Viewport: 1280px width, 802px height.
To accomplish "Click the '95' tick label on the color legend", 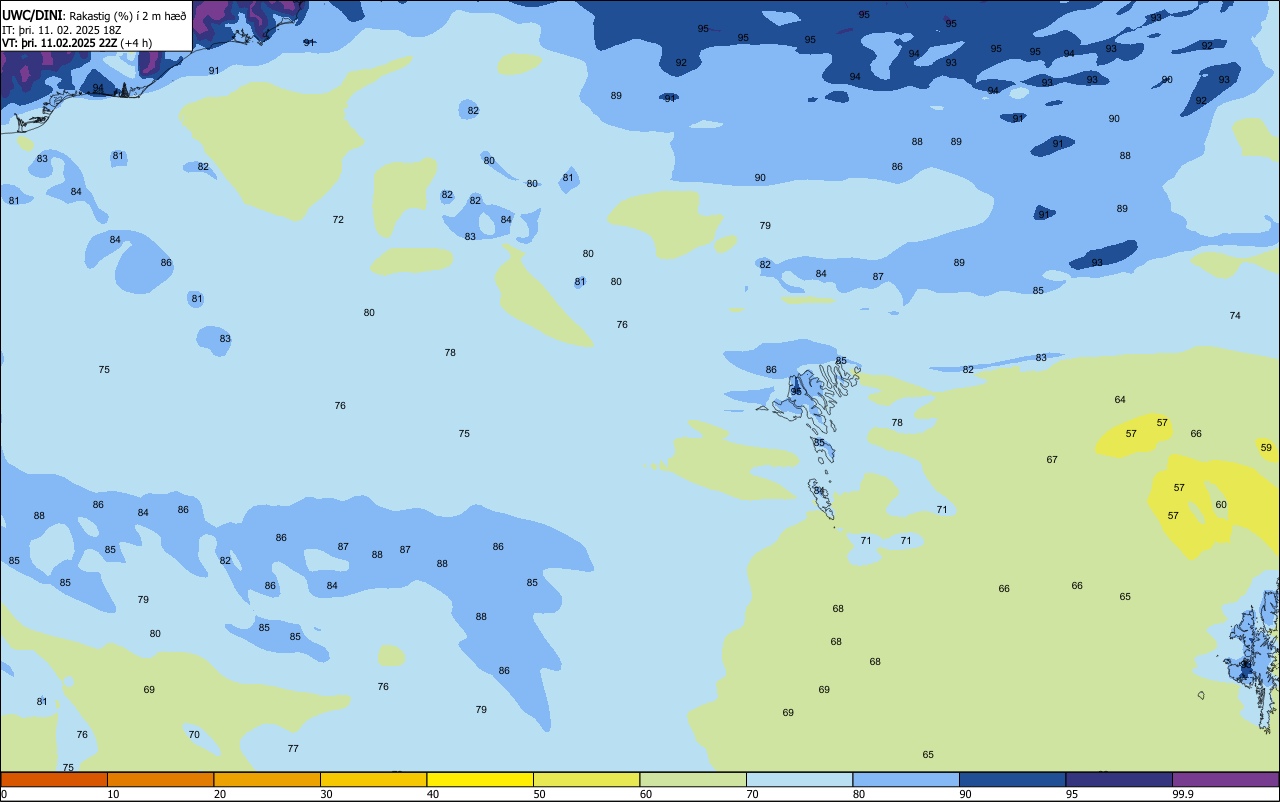I will (x=1072, y=794).
